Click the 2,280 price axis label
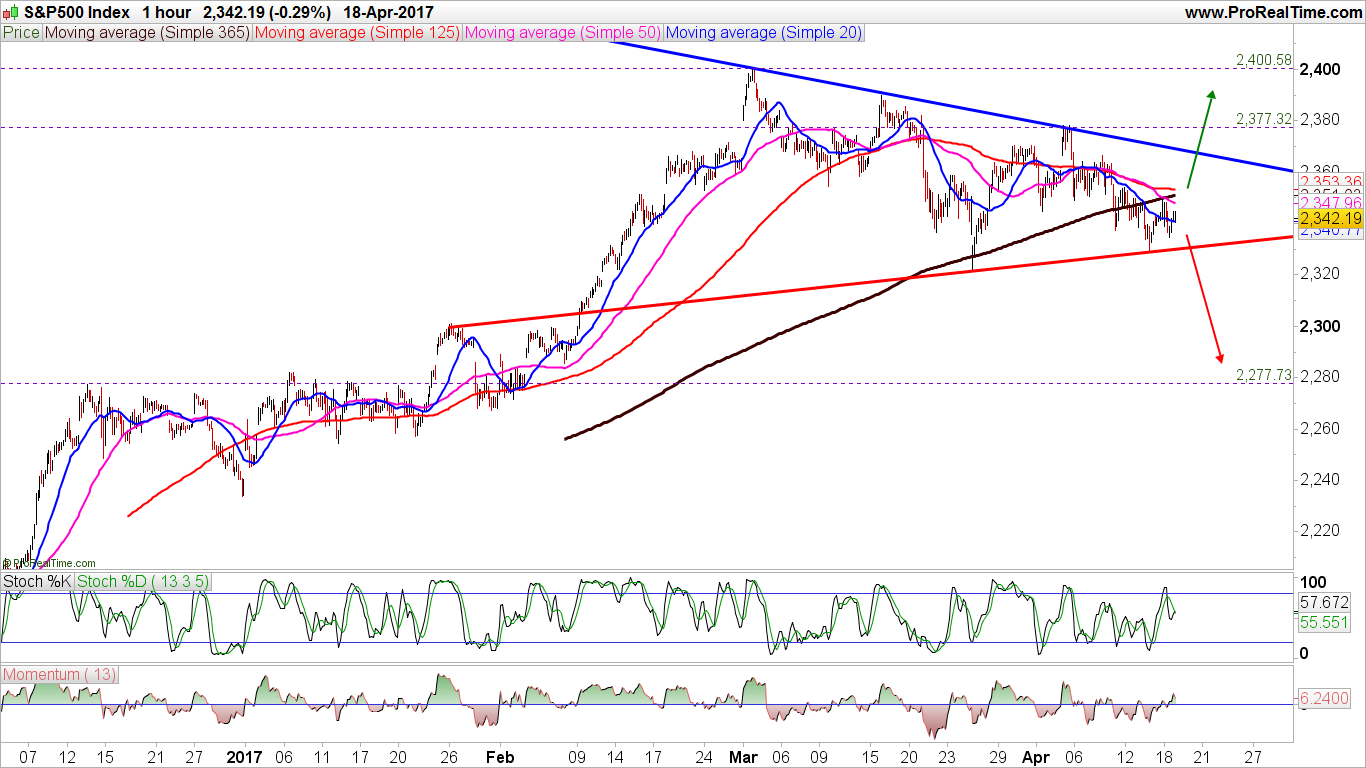This screenshot has height=768, width=1366. (x=1320, y=377)
